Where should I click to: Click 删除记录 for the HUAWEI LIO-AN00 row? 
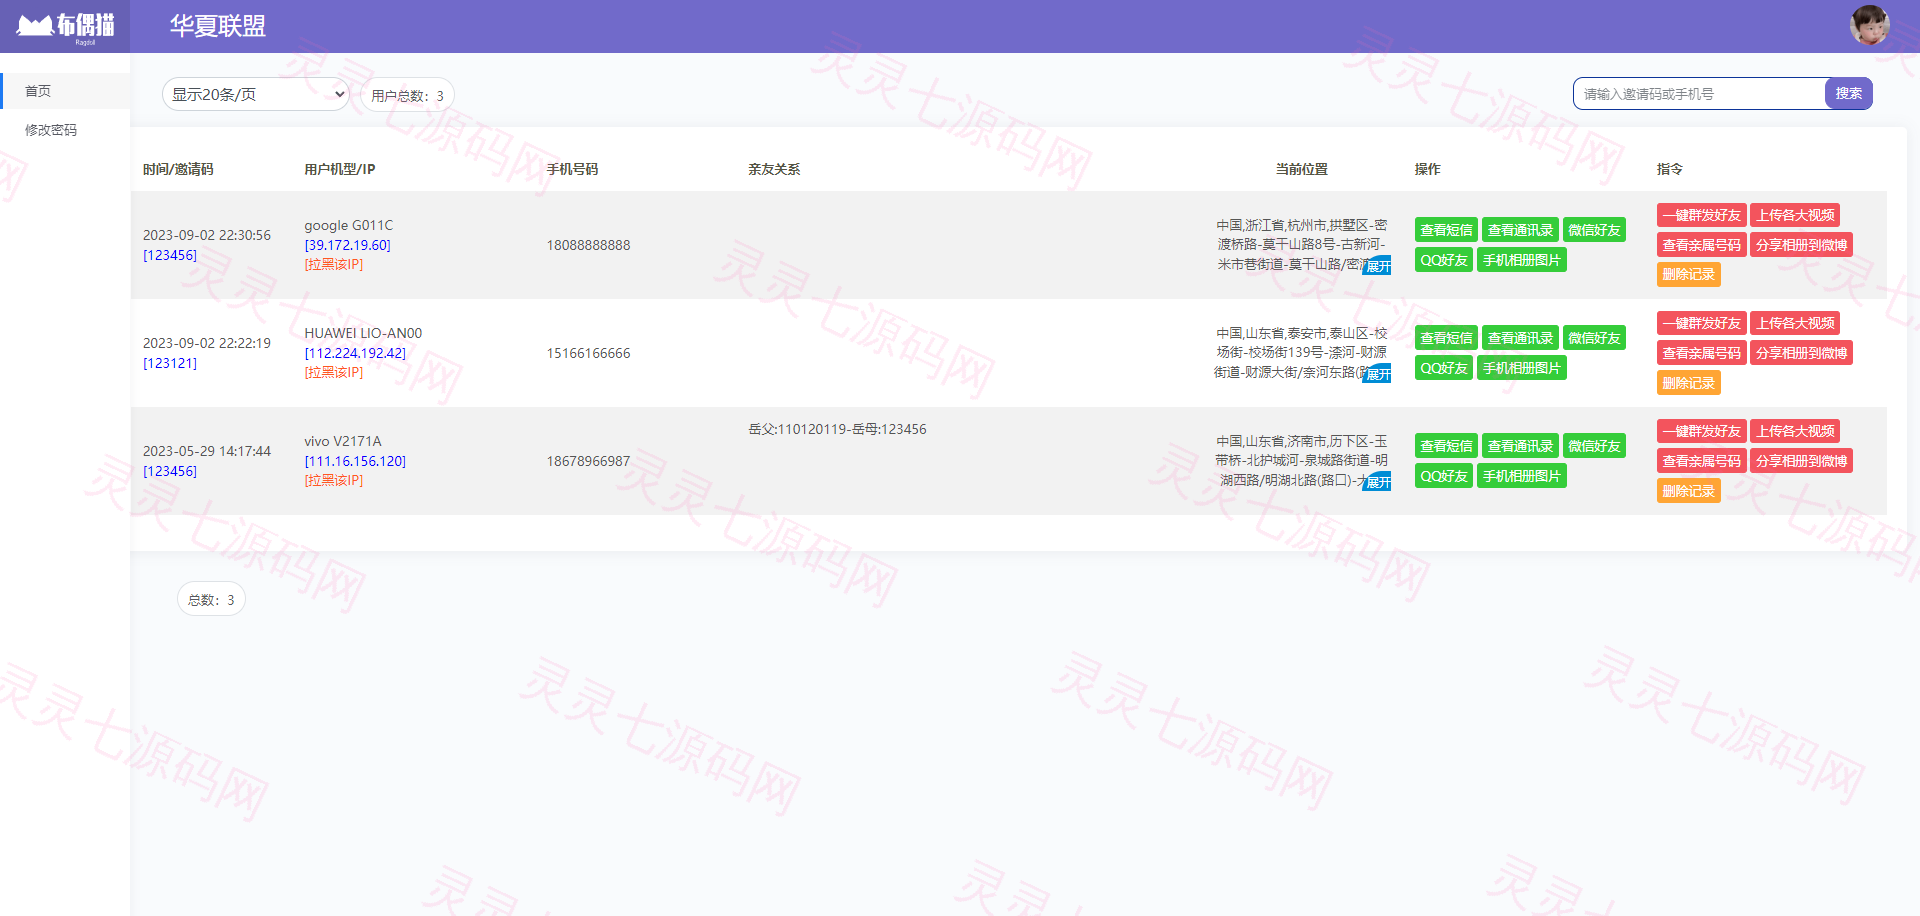(1689, 383)
